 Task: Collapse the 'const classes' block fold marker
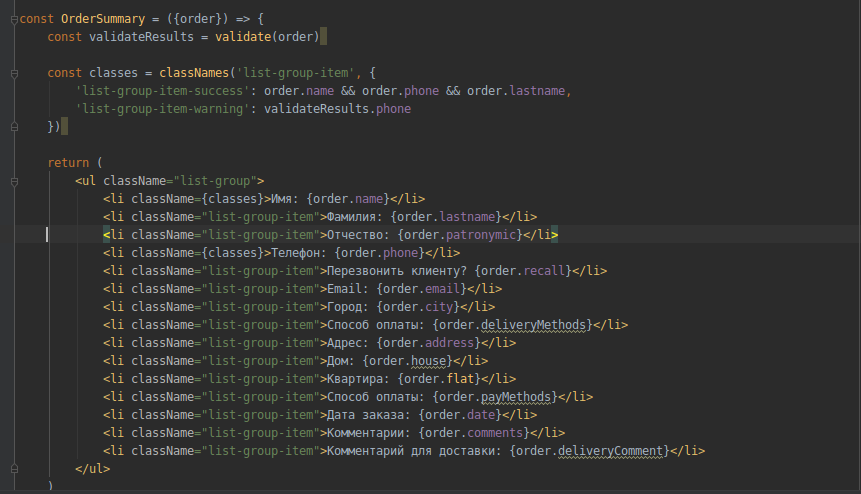click(14, 73)
